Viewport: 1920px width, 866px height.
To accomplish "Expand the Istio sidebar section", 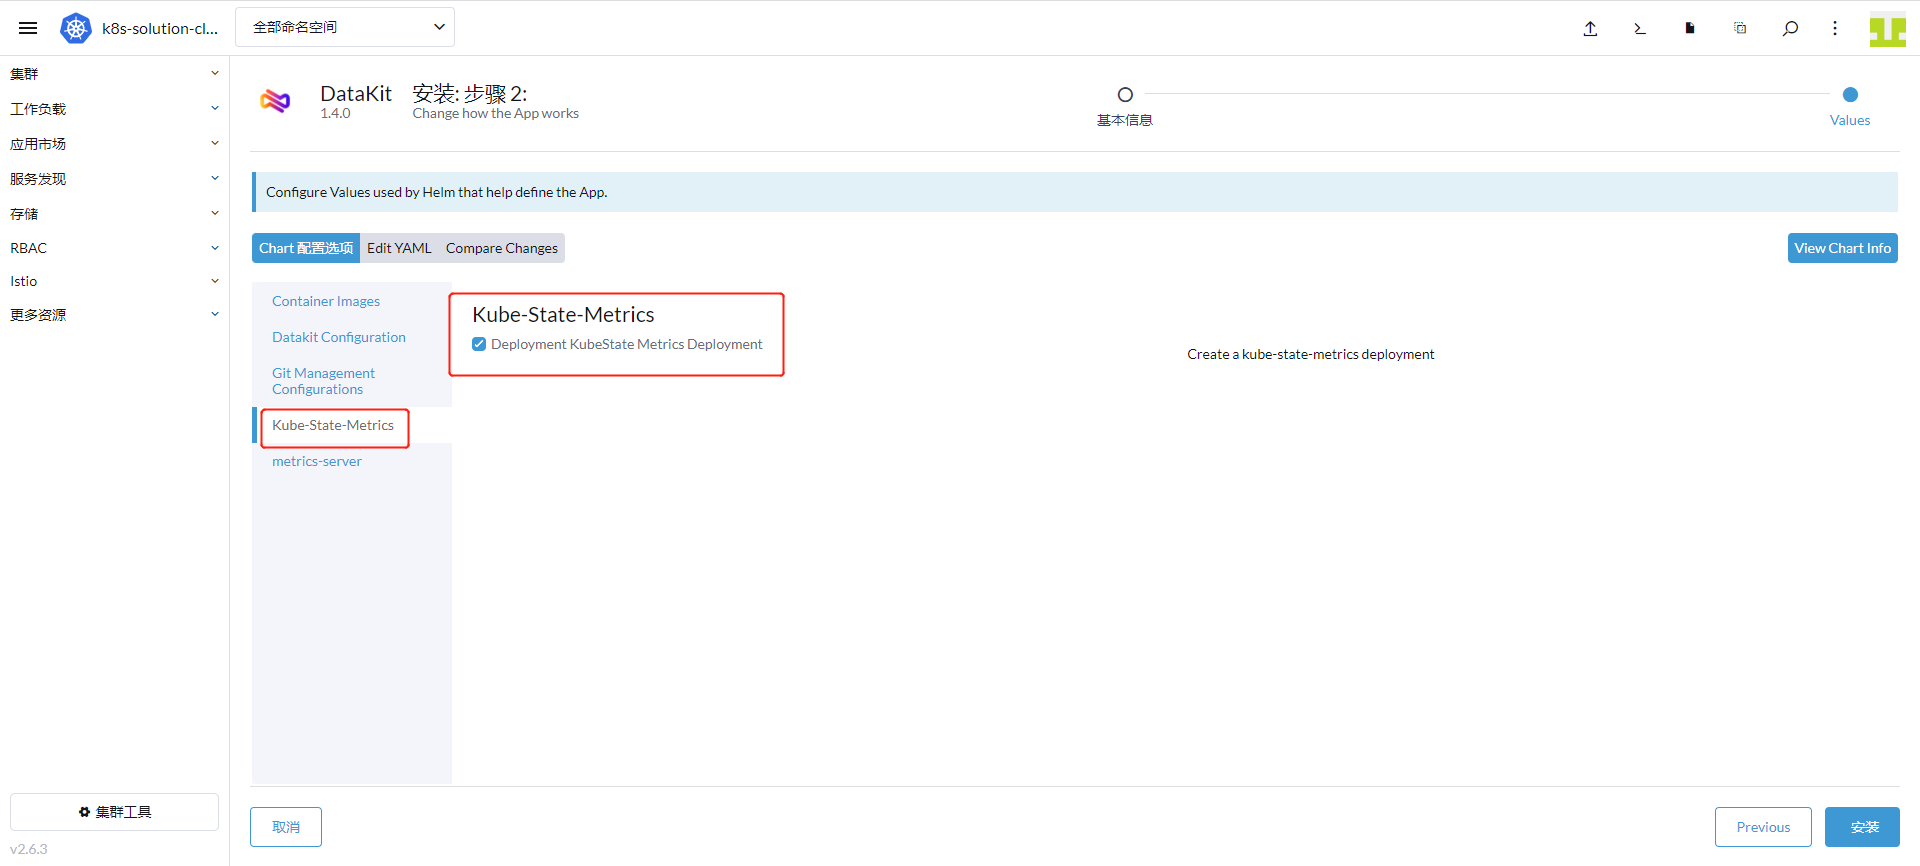I will (114, 281).
